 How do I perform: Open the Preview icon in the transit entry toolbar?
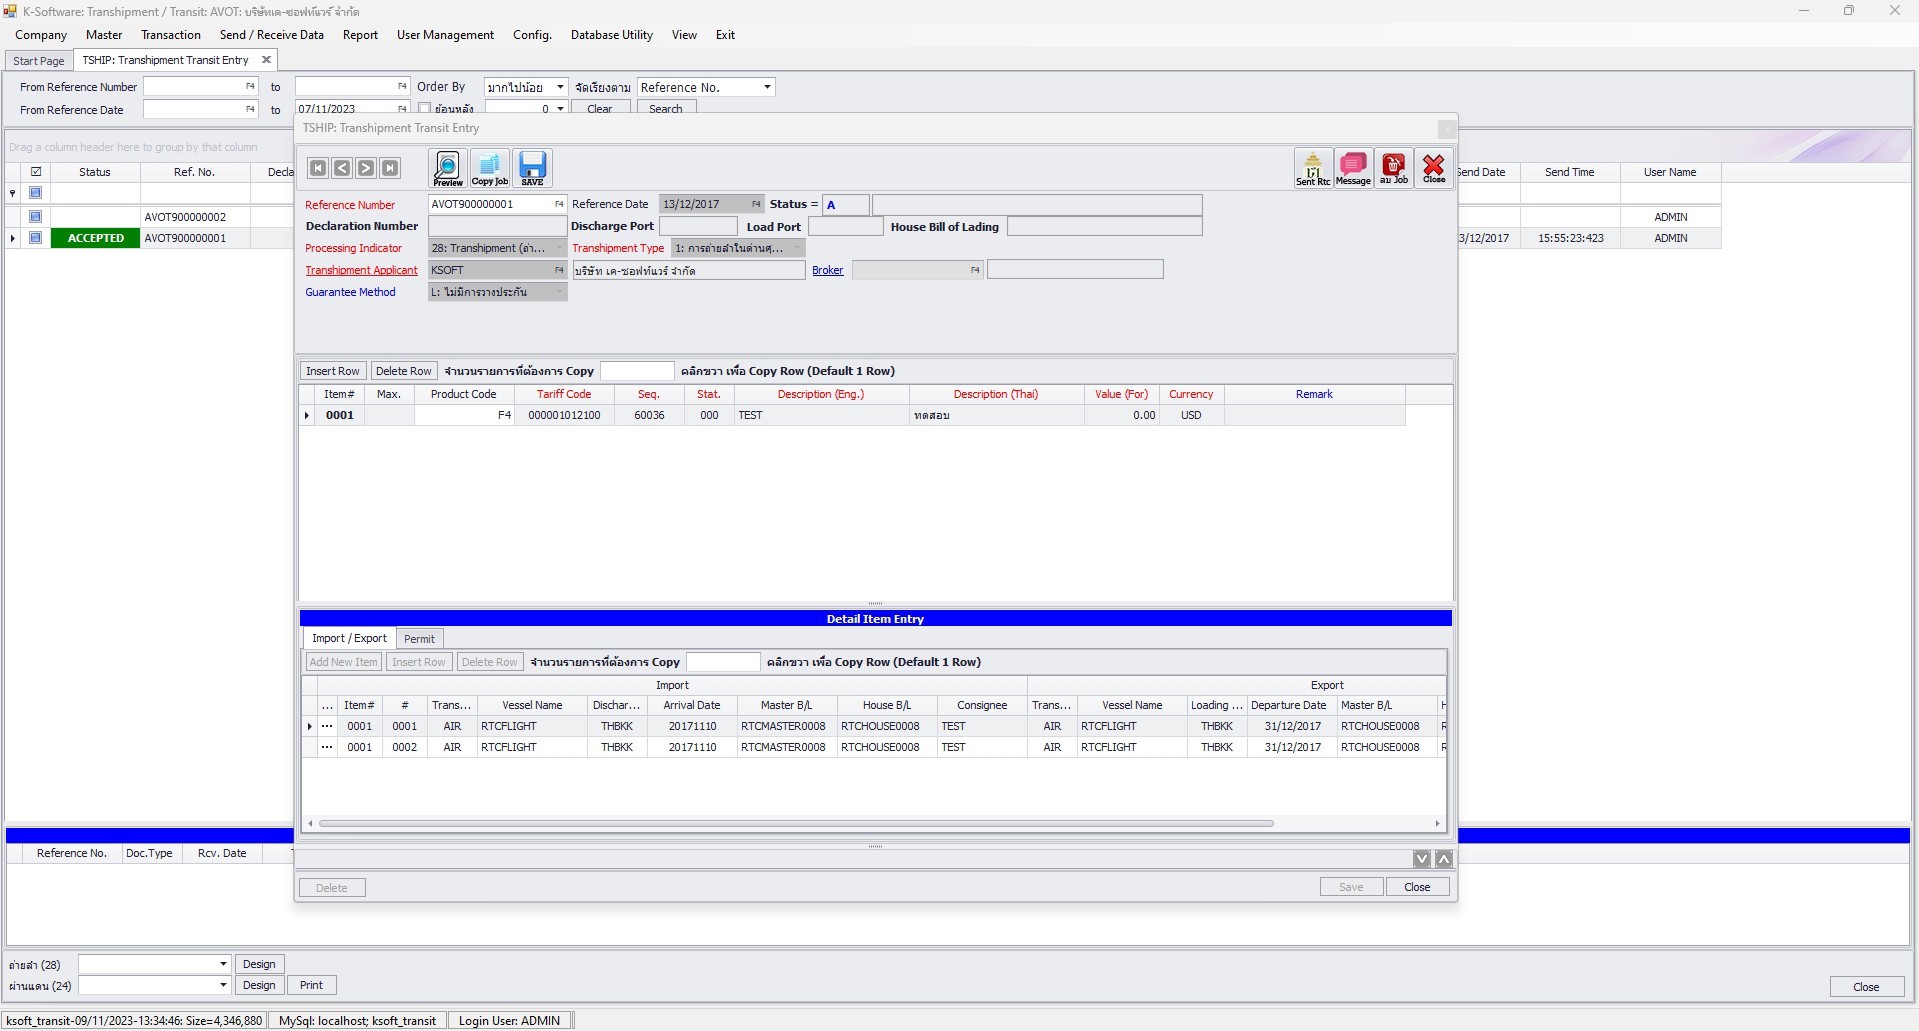click(446, 168)
